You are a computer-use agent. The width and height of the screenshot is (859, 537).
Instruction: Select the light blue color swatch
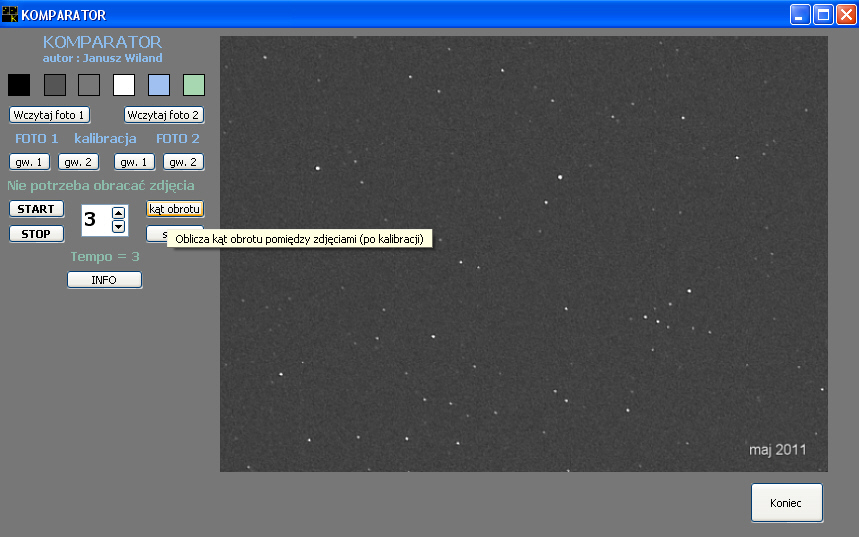159,85
